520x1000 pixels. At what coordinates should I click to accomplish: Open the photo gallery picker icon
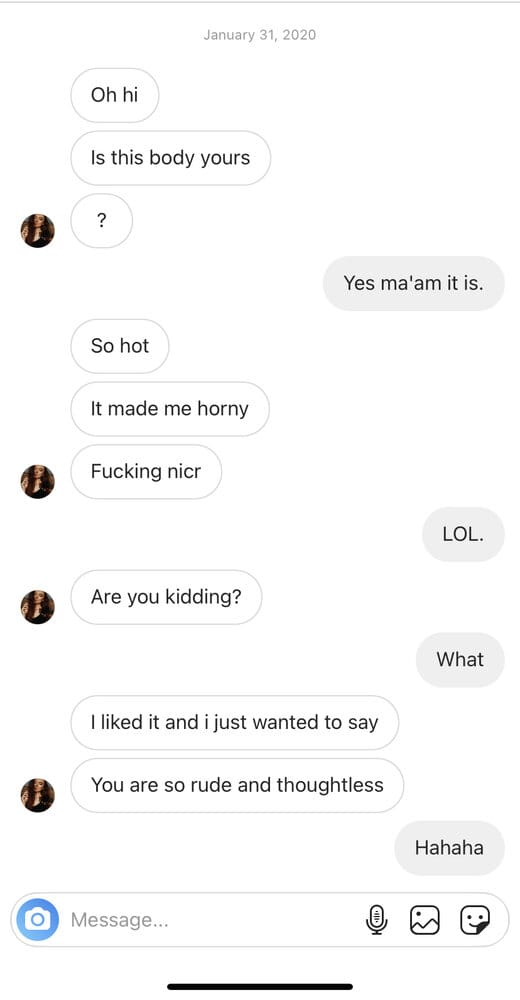[425, 920]
